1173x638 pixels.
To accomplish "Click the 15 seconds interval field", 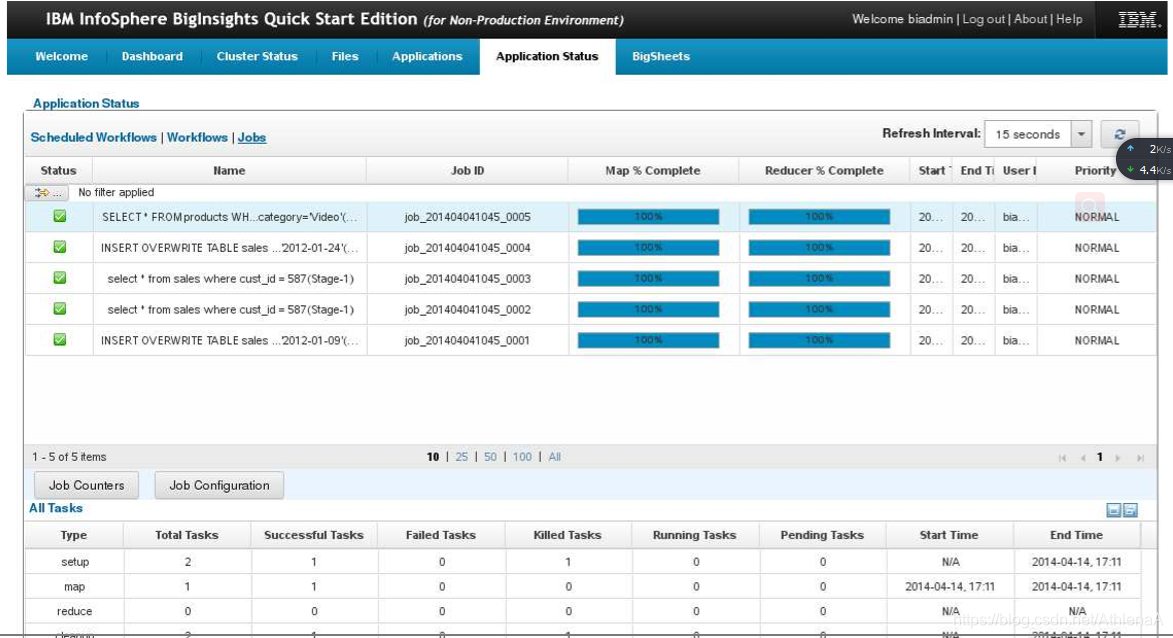I will click(1028, 135).
